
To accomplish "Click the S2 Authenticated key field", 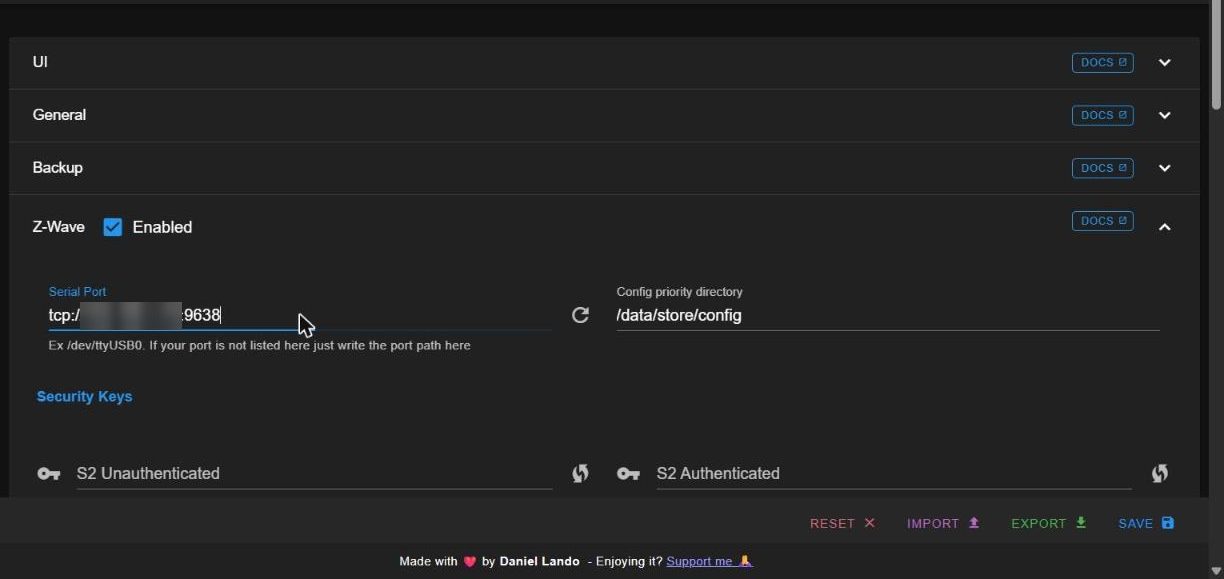I will point(894,473).
